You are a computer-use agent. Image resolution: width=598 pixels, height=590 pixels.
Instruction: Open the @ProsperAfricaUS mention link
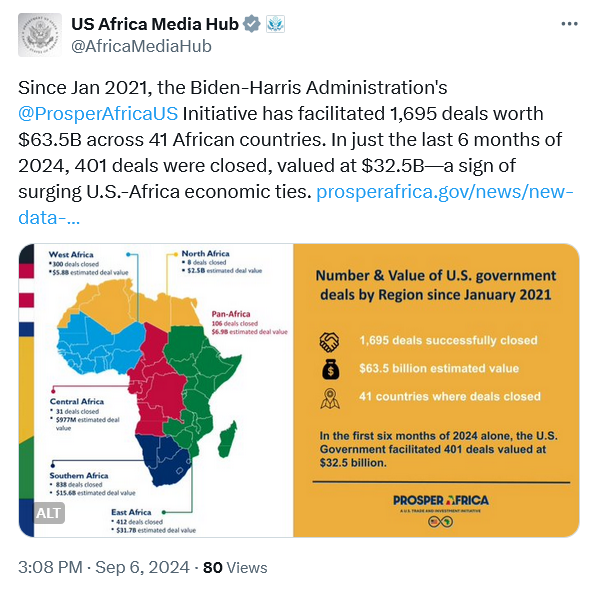98,114
